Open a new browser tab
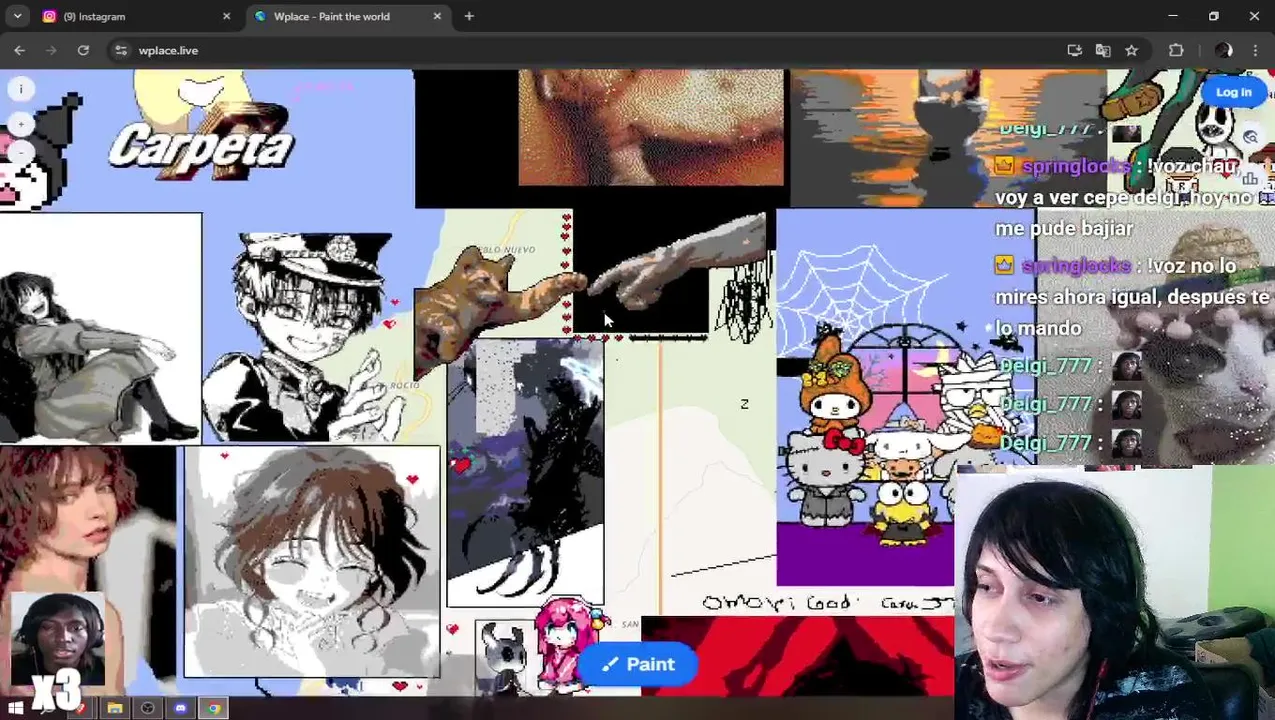The height and width of the screenshot is (720, 1275). [x=469, y=16]
